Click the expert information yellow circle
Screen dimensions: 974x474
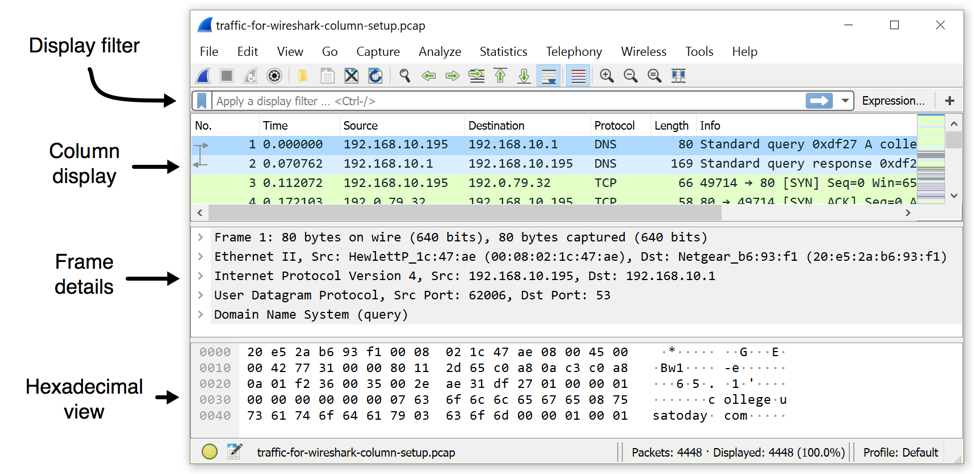tap(209, 452)
